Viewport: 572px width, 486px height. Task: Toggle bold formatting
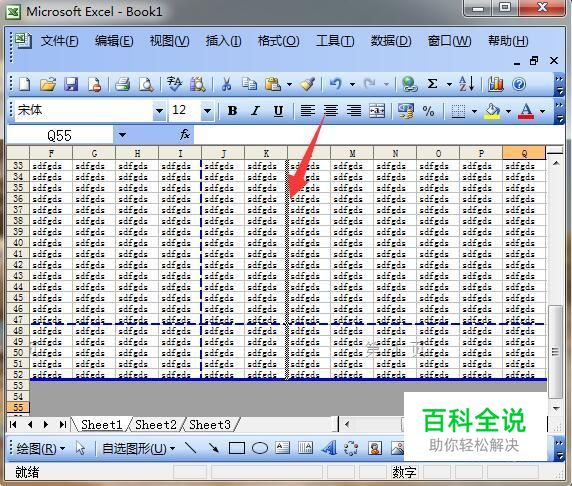pyautogui.click(x=232, y=111)
